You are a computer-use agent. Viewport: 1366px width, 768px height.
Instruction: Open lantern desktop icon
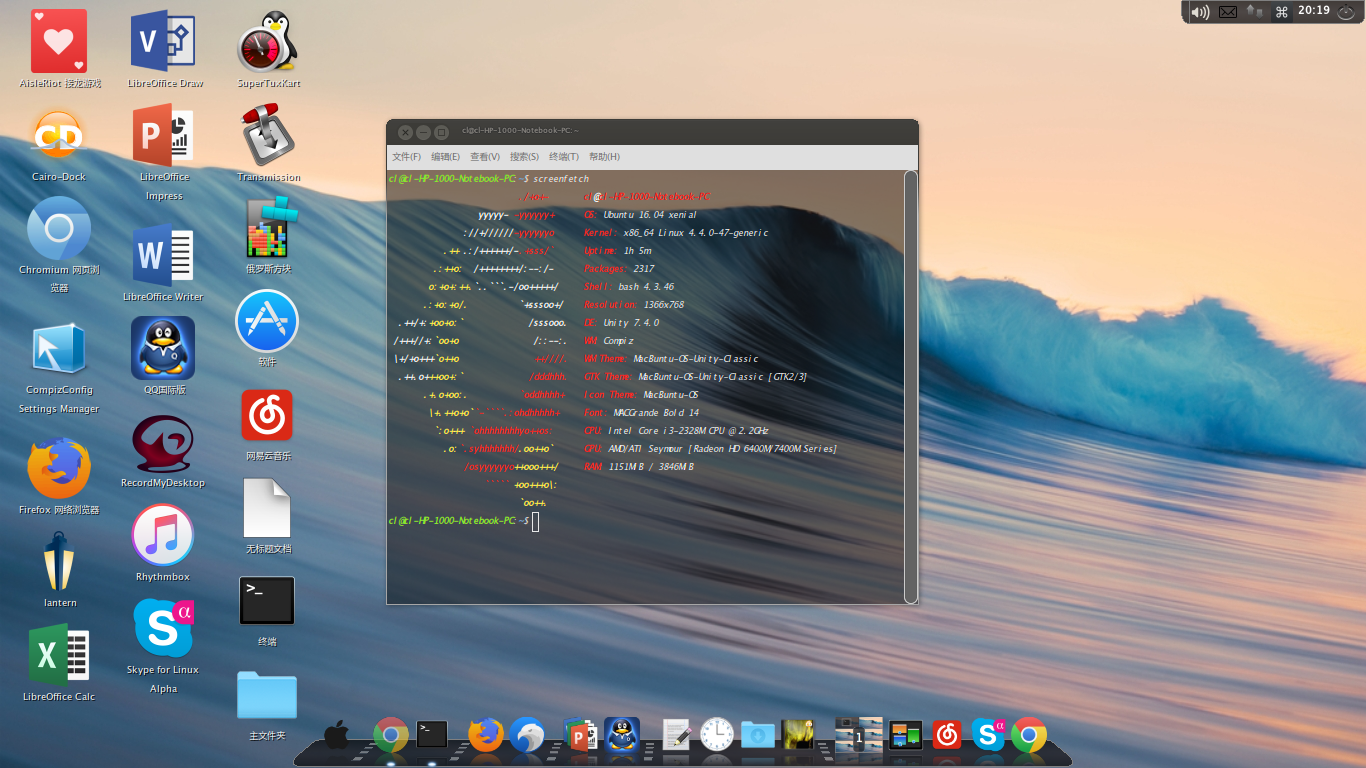point(59,562)
